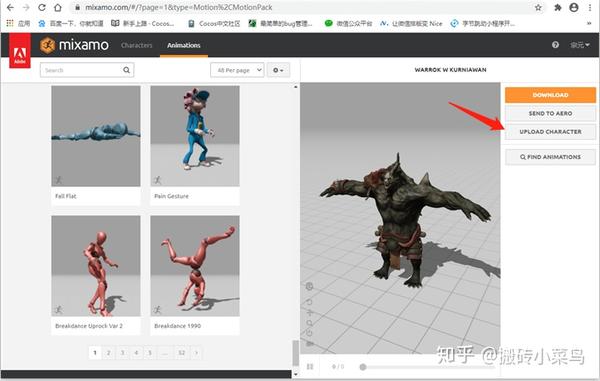Screen dimensions: 600x381
Task: Switch to the Animations tab
Action: coord(184,45)
